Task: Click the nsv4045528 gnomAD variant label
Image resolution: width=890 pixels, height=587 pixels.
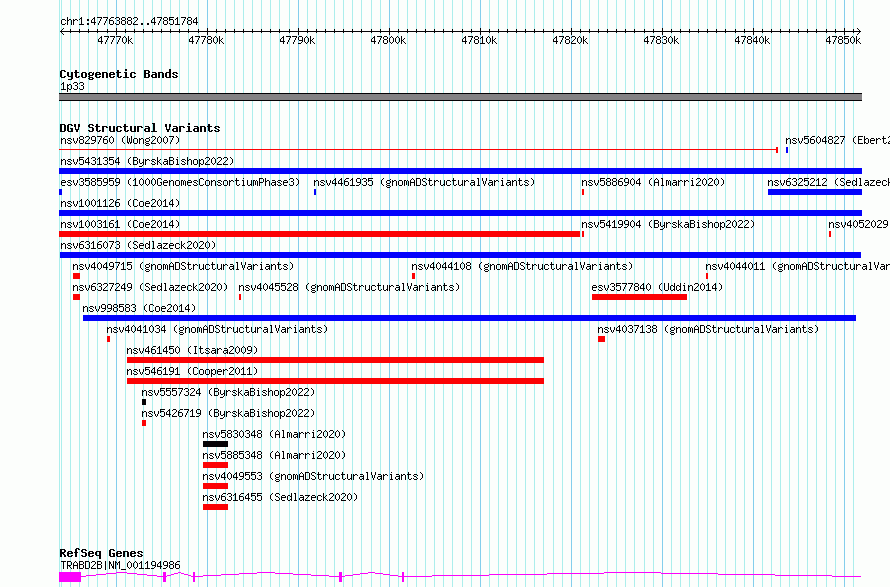Action: [x=349, y=287]
